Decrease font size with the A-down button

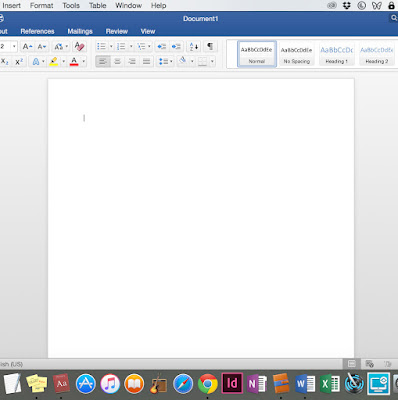pos(42,47)
